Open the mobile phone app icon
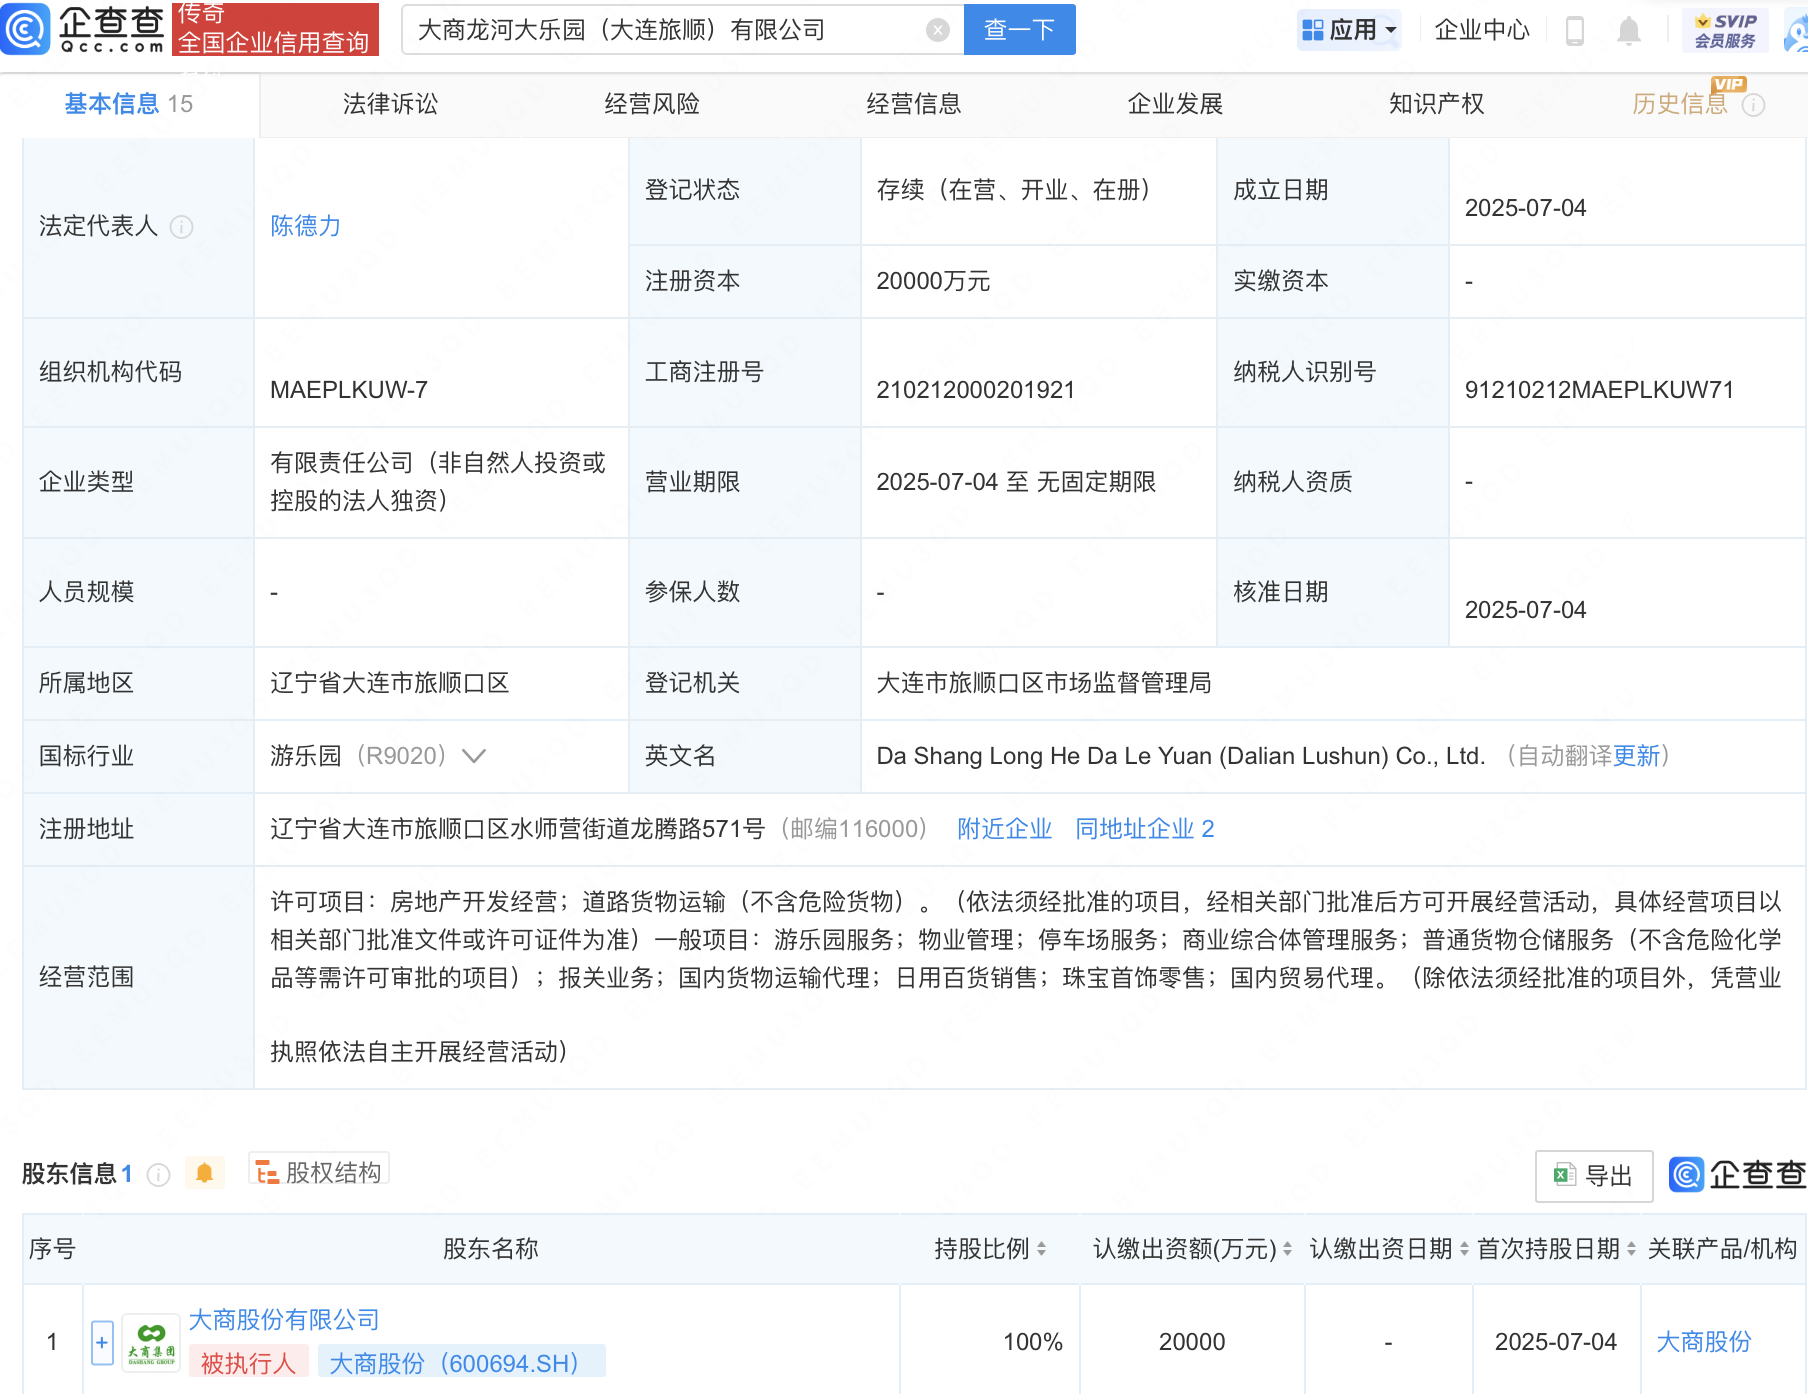The width and height of the screenshot is (1808, 1394). (1574, 31)
